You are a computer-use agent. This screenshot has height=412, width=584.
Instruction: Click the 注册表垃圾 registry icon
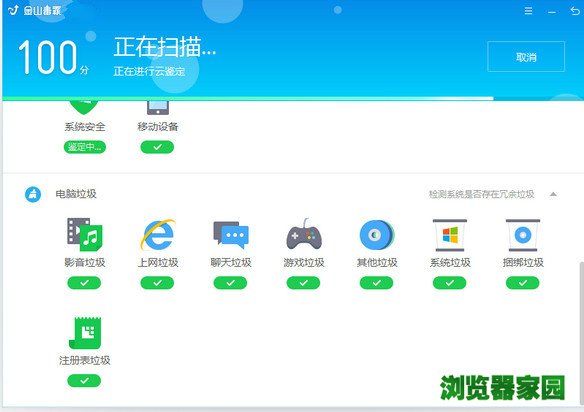(x=85, y=333)
